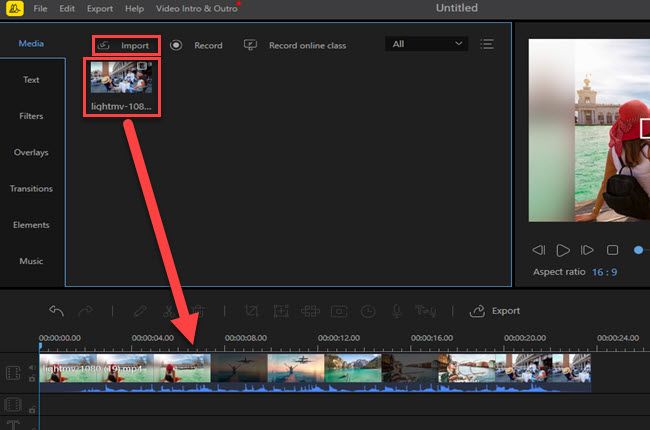Click the Untitled project title
This screenshot has width=650, height=430.
[456, 8]
